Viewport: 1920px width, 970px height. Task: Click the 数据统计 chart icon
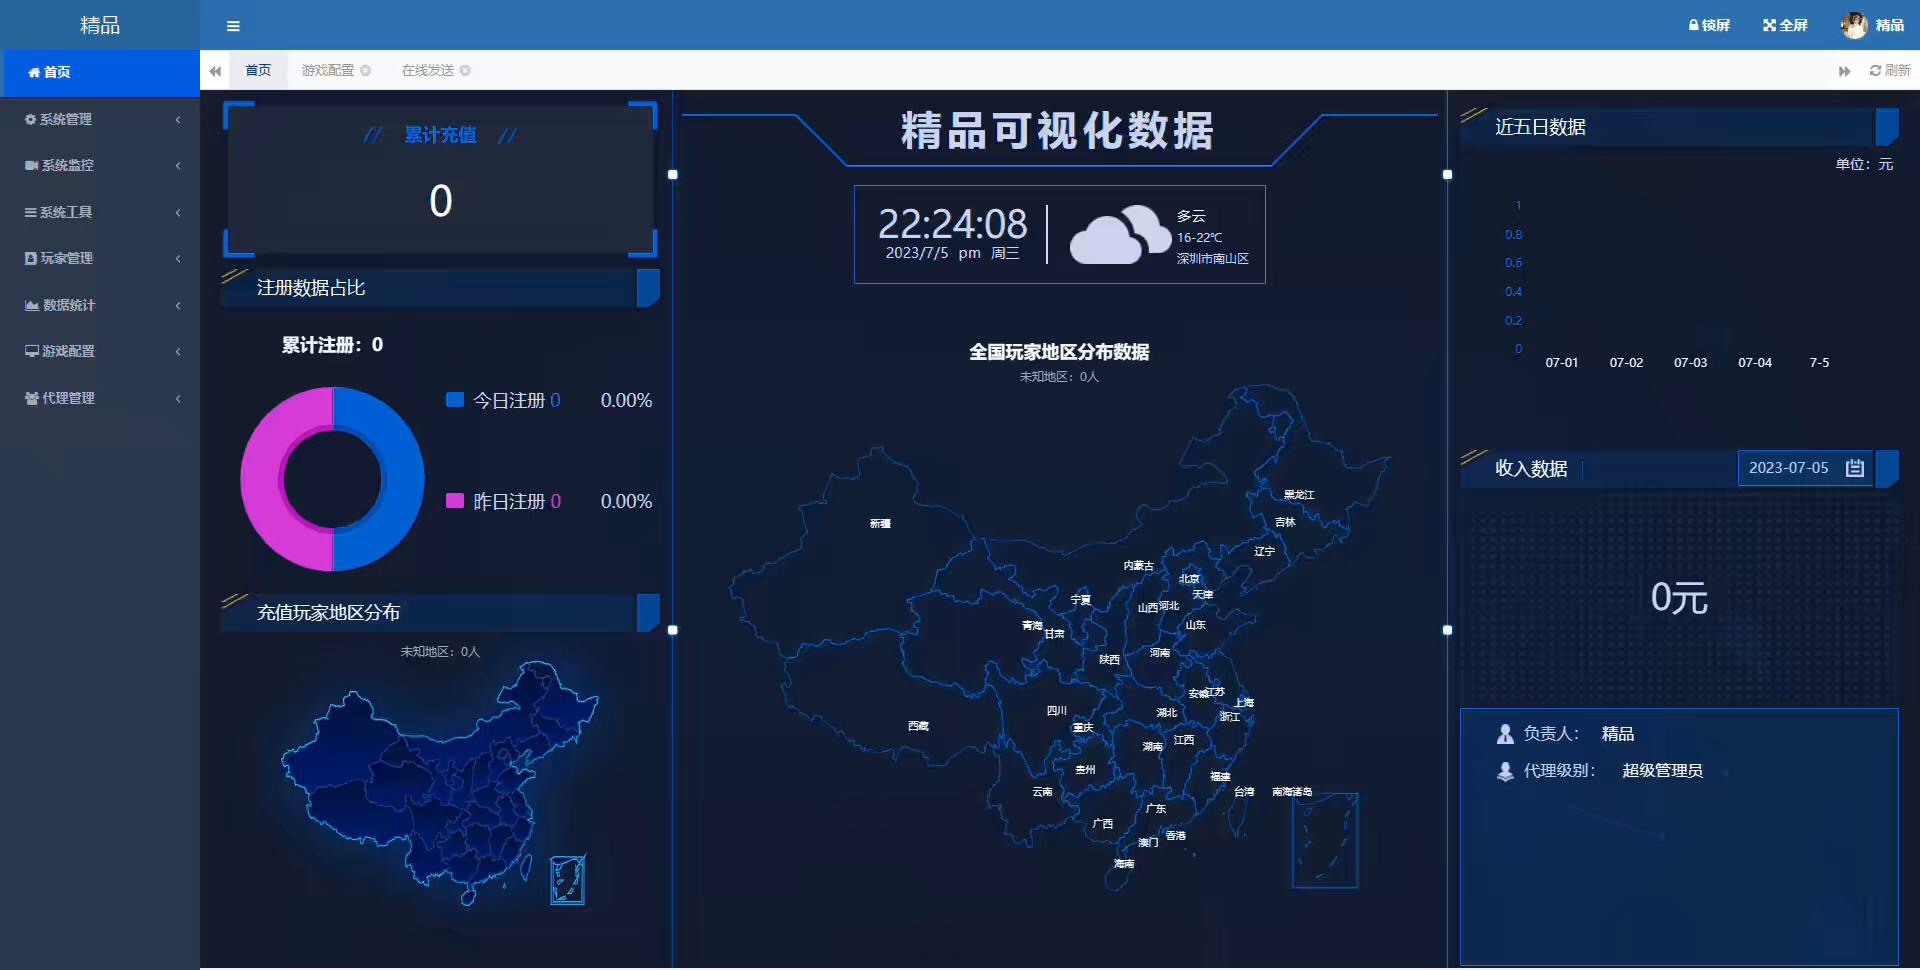click(x=32, y=306)
